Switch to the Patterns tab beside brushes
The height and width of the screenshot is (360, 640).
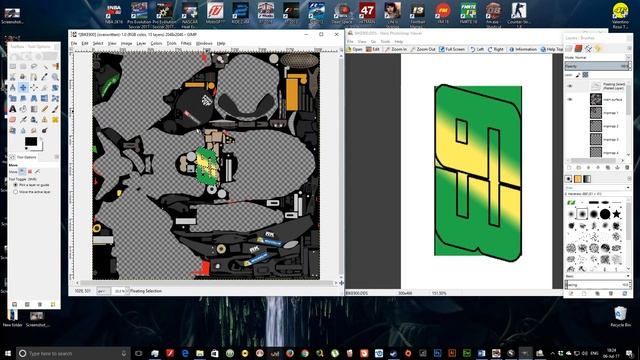click(578, 179)
